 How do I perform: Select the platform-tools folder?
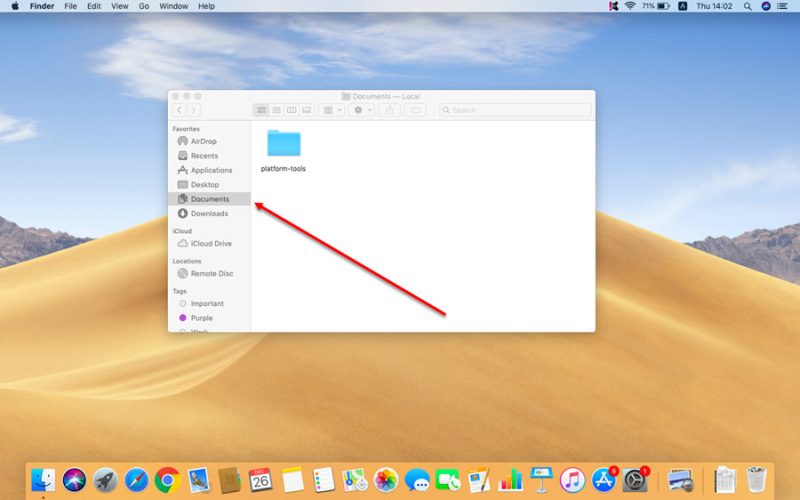coord(284,144)
